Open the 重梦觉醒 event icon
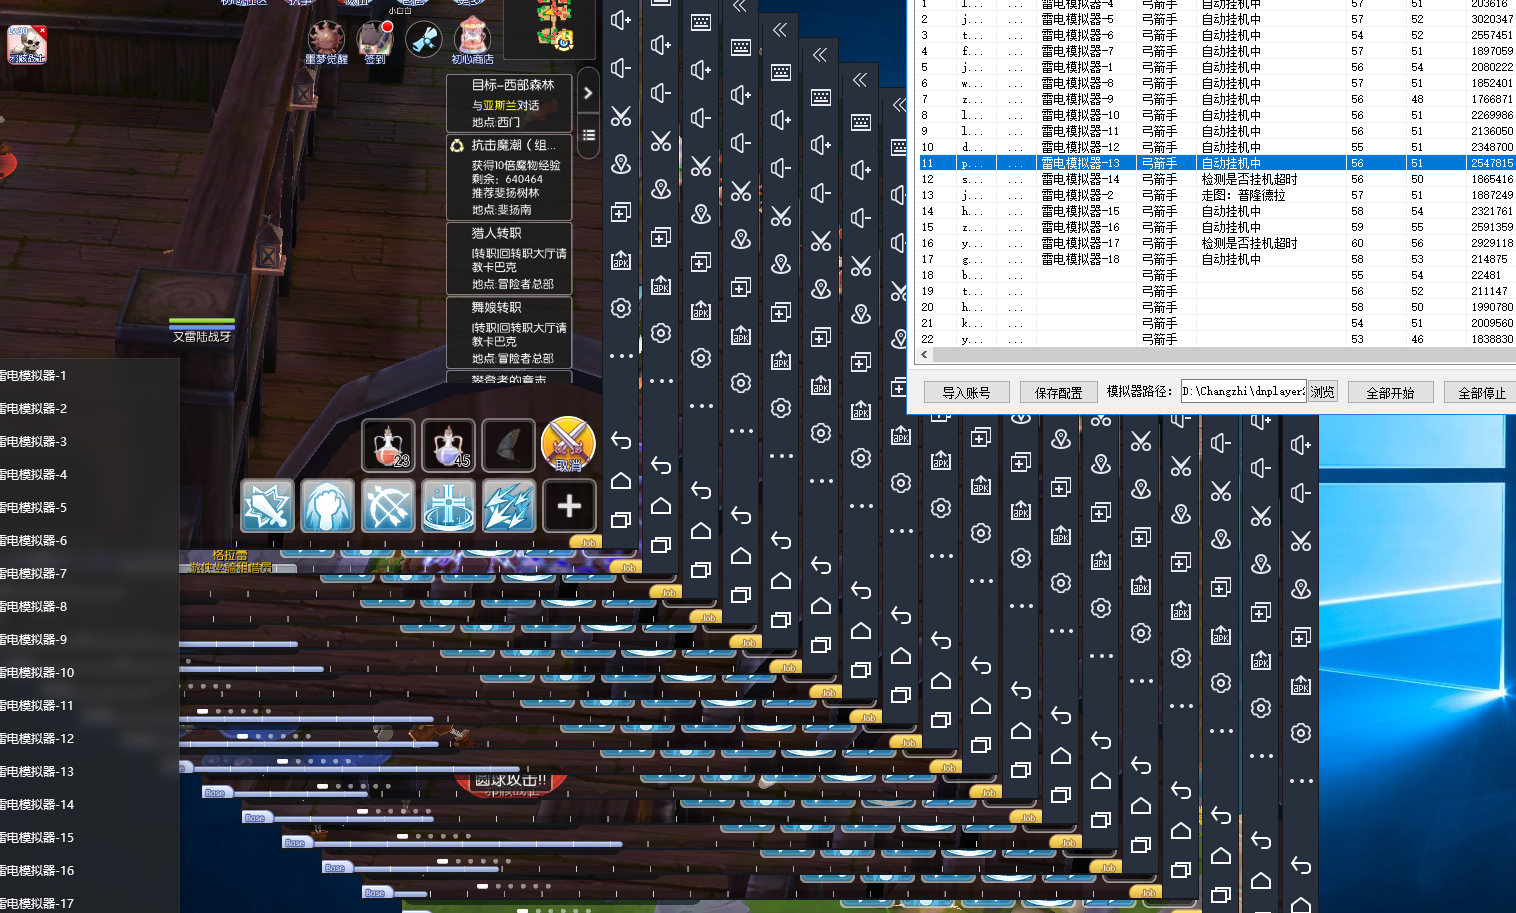 326,43
